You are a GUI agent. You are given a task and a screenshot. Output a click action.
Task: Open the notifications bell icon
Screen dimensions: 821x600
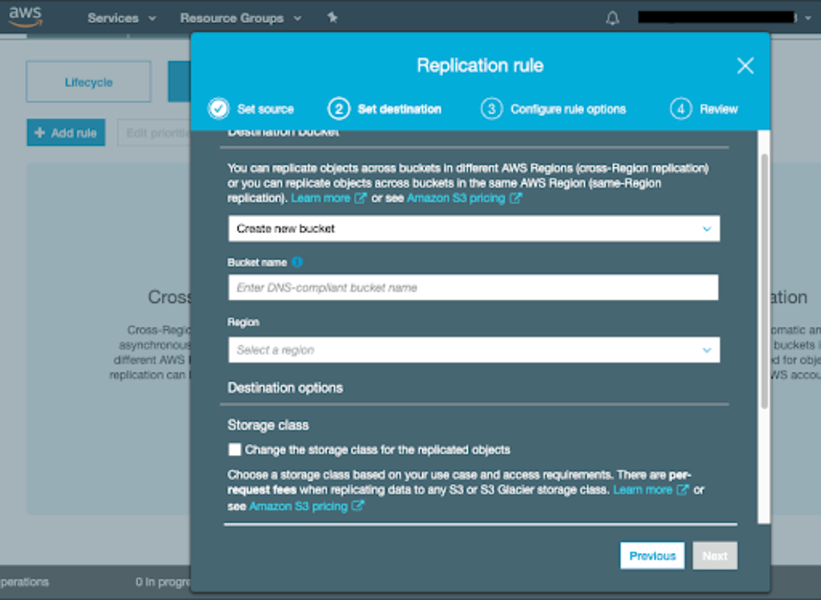(x=613, y=18)
